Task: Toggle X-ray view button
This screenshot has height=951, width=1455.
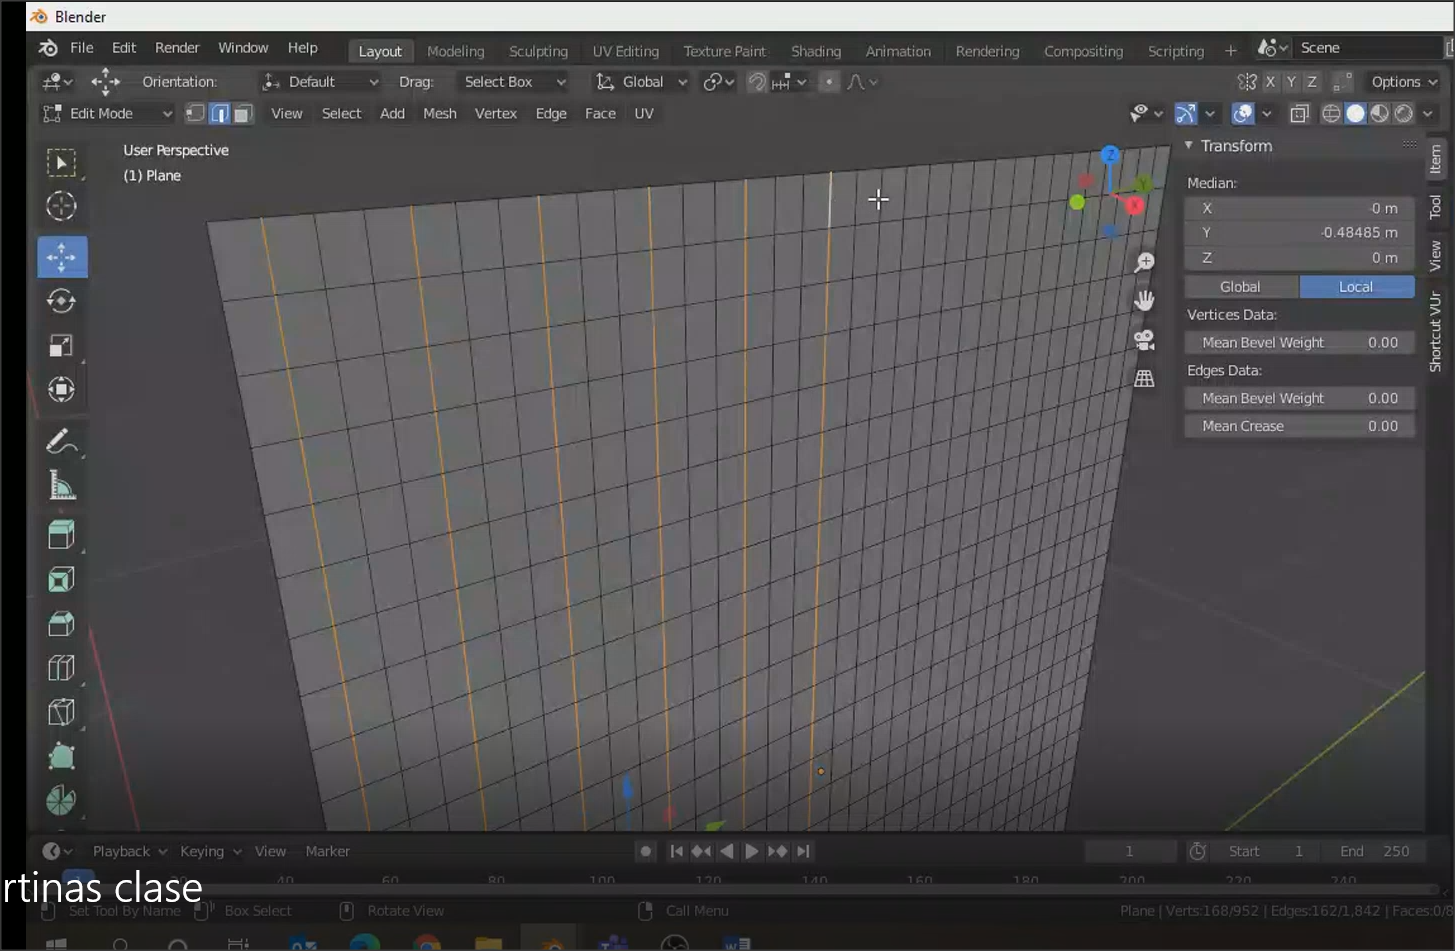Action: (x=1299, y=114)
